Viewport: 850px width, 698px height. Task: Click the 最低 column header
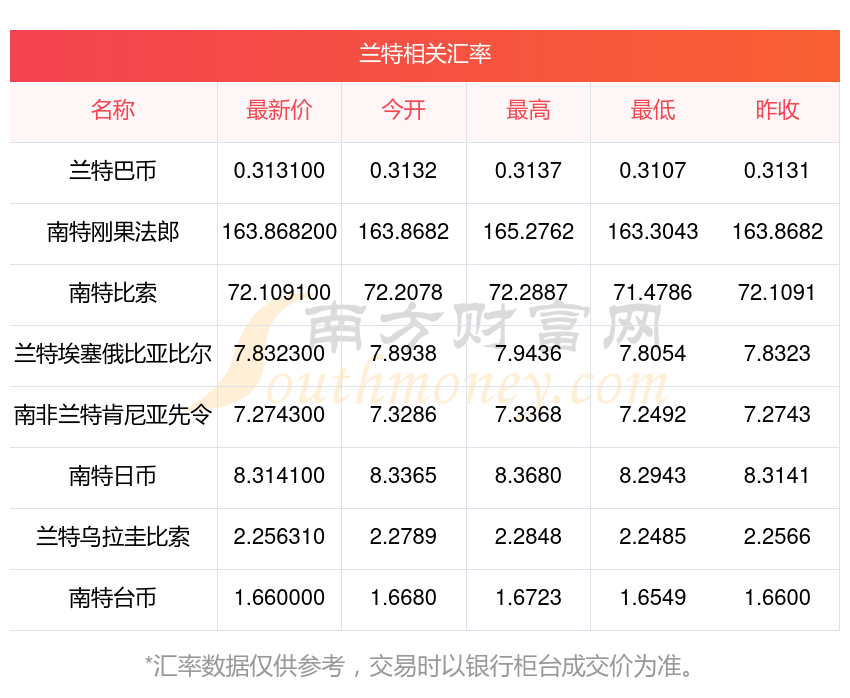(x=653, y=110)
